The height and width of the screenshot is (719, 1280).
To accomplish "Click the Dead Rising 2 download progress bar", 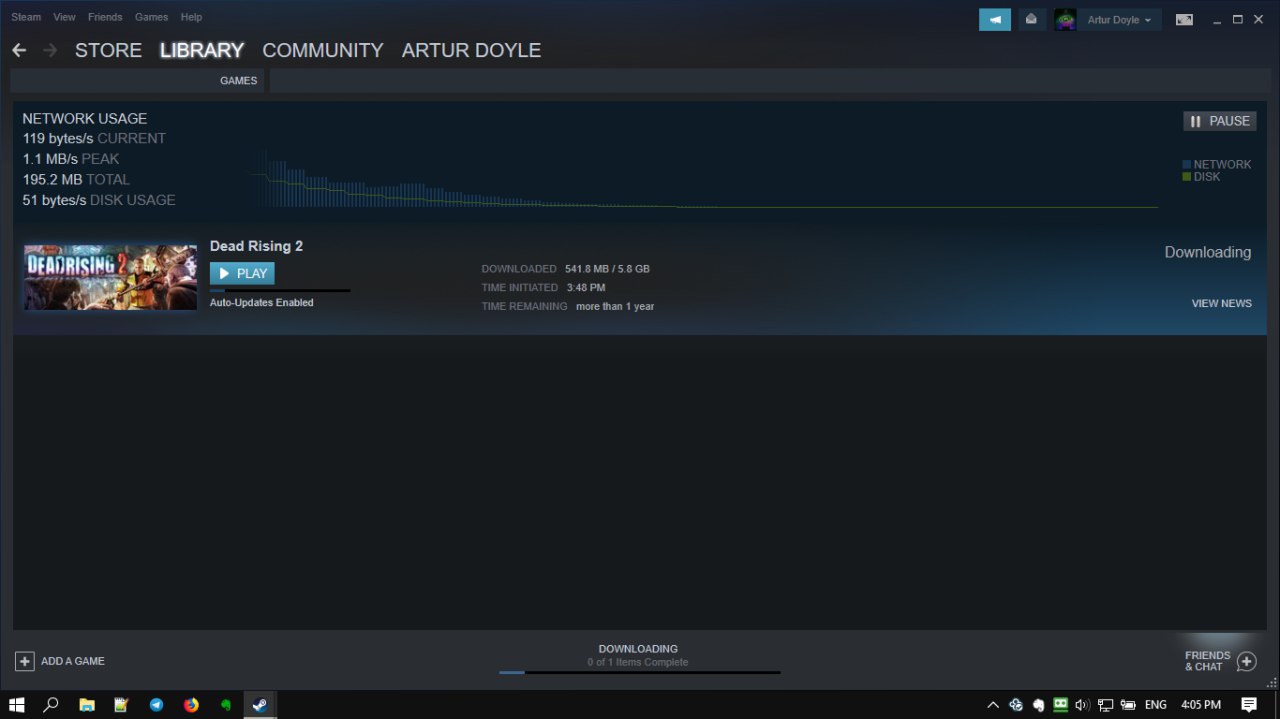I will click(280, 291).
